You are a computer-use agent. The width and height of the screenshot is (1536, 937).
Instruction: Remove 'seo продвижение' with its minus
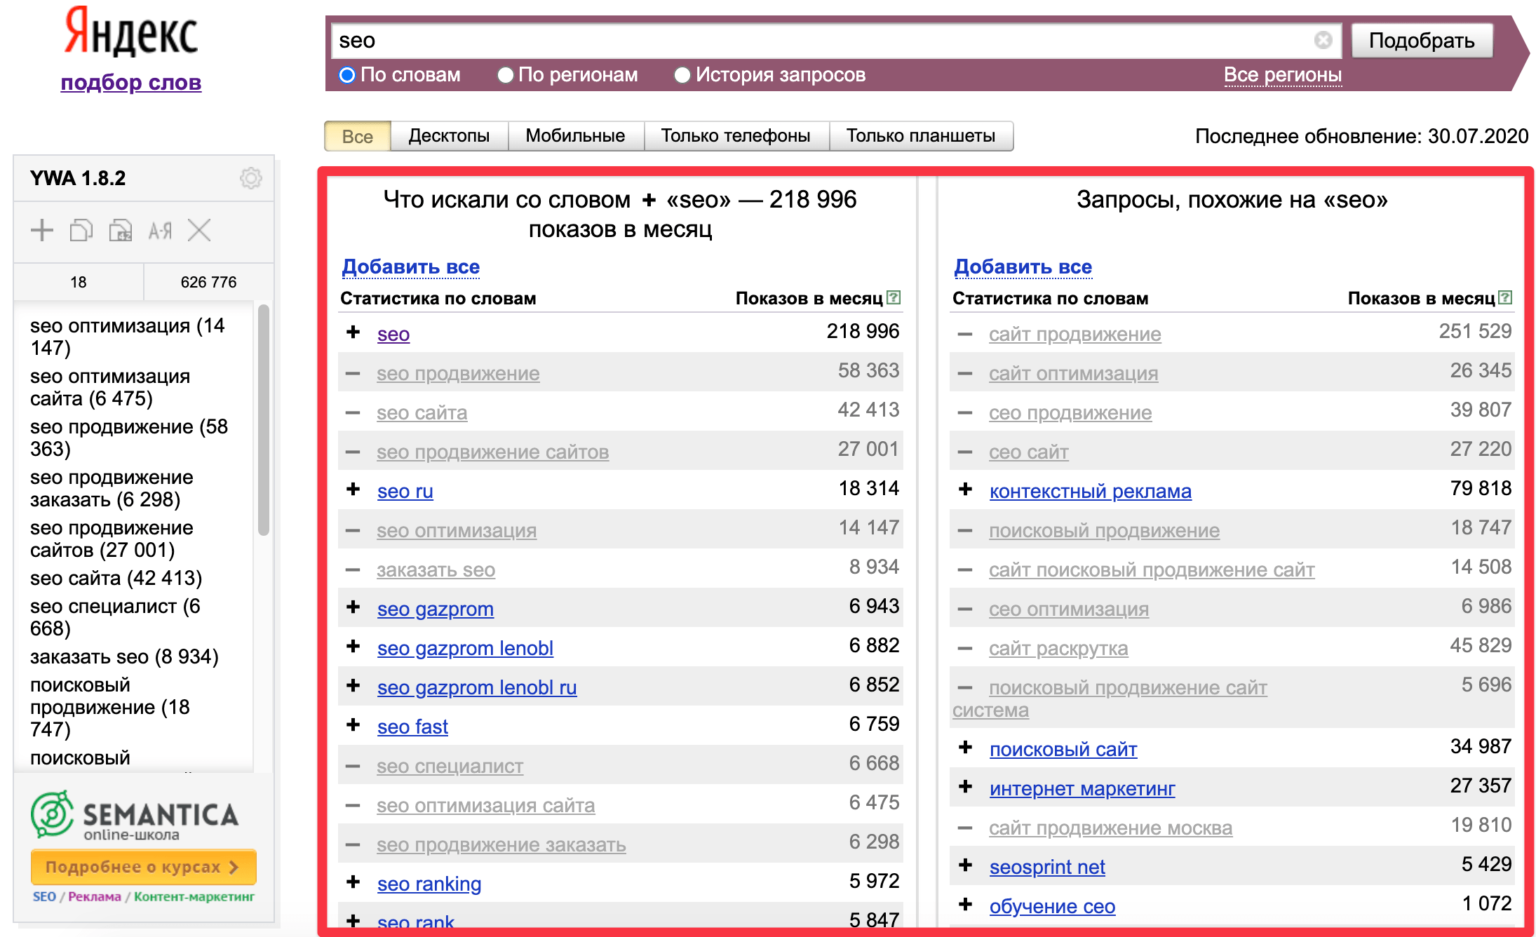click(x=353, y=373)
